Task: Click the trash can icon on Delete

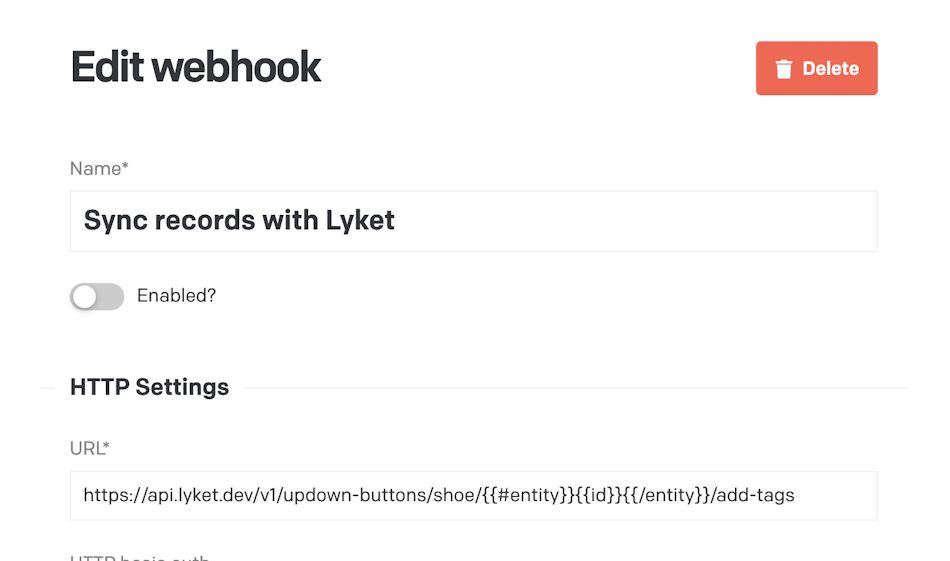Action: point(783,69)
